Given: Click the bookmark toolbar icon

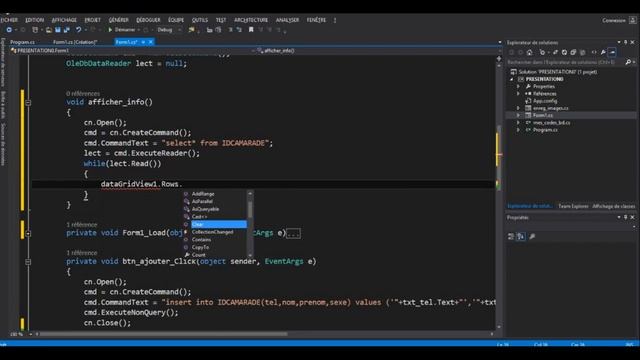Looking at the screenshot, I should [251, 30].
